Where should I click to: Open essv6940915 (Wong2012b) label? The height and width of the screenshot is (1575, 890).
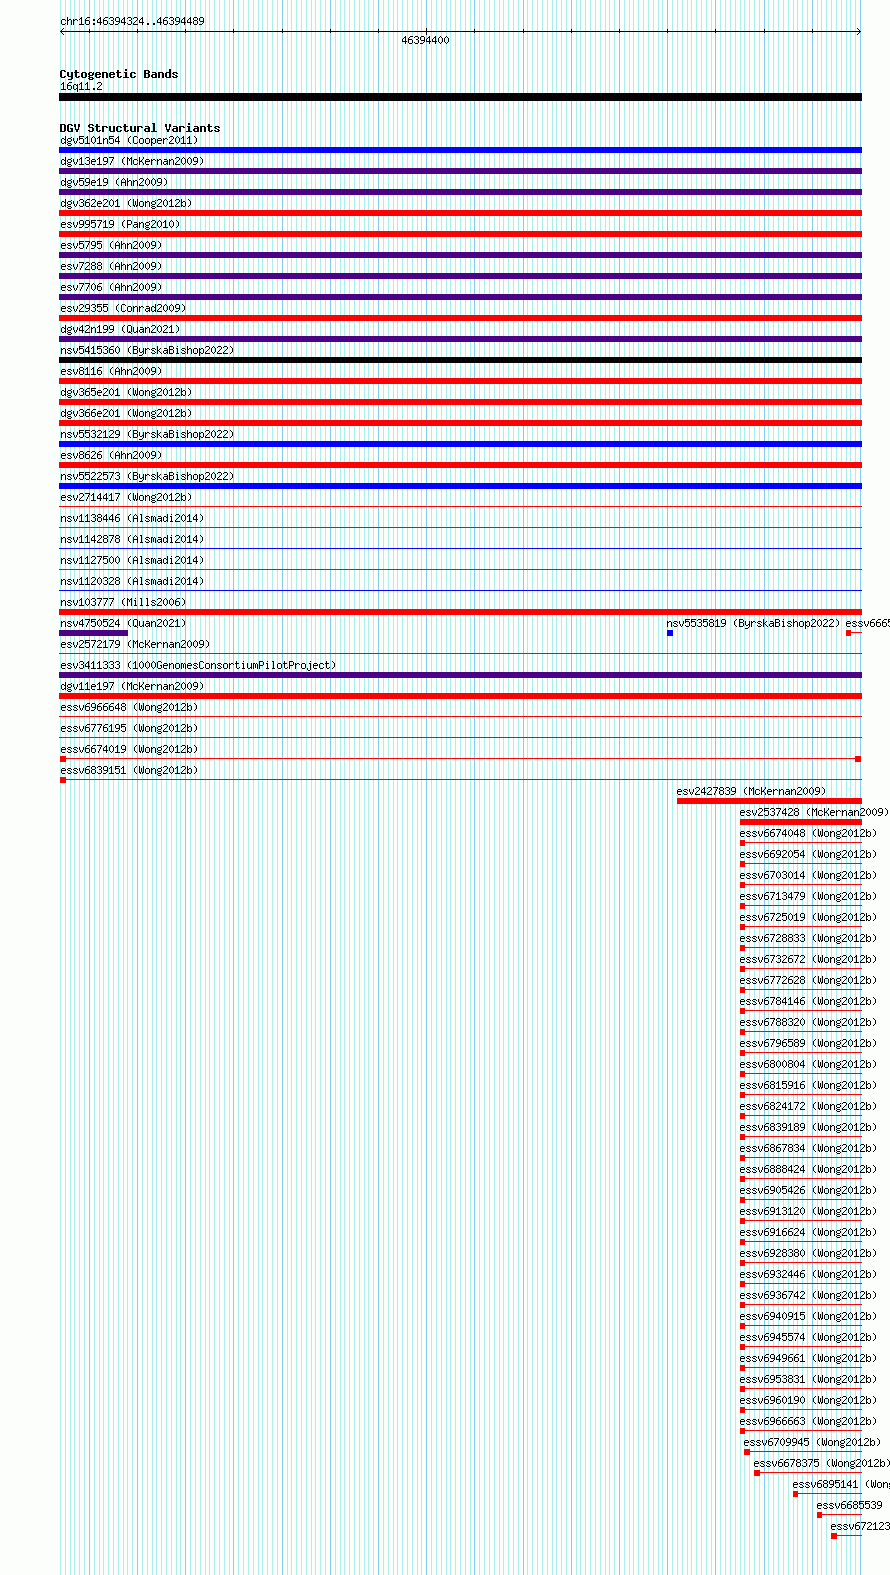[x=808, y=1316]
